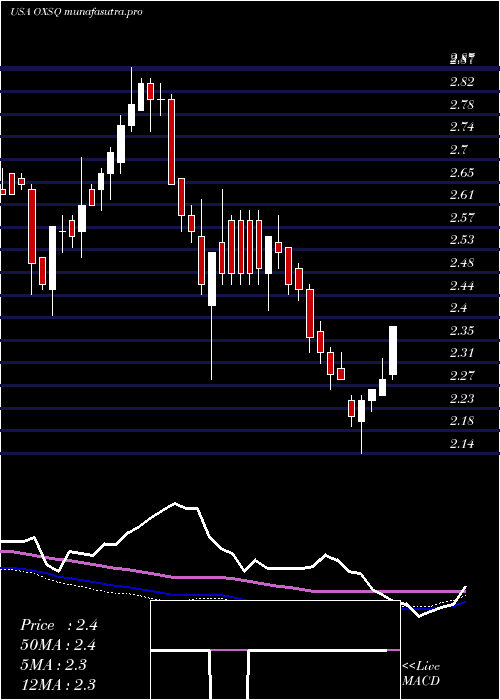Select the 2.53 price axis label

point(462,240)
